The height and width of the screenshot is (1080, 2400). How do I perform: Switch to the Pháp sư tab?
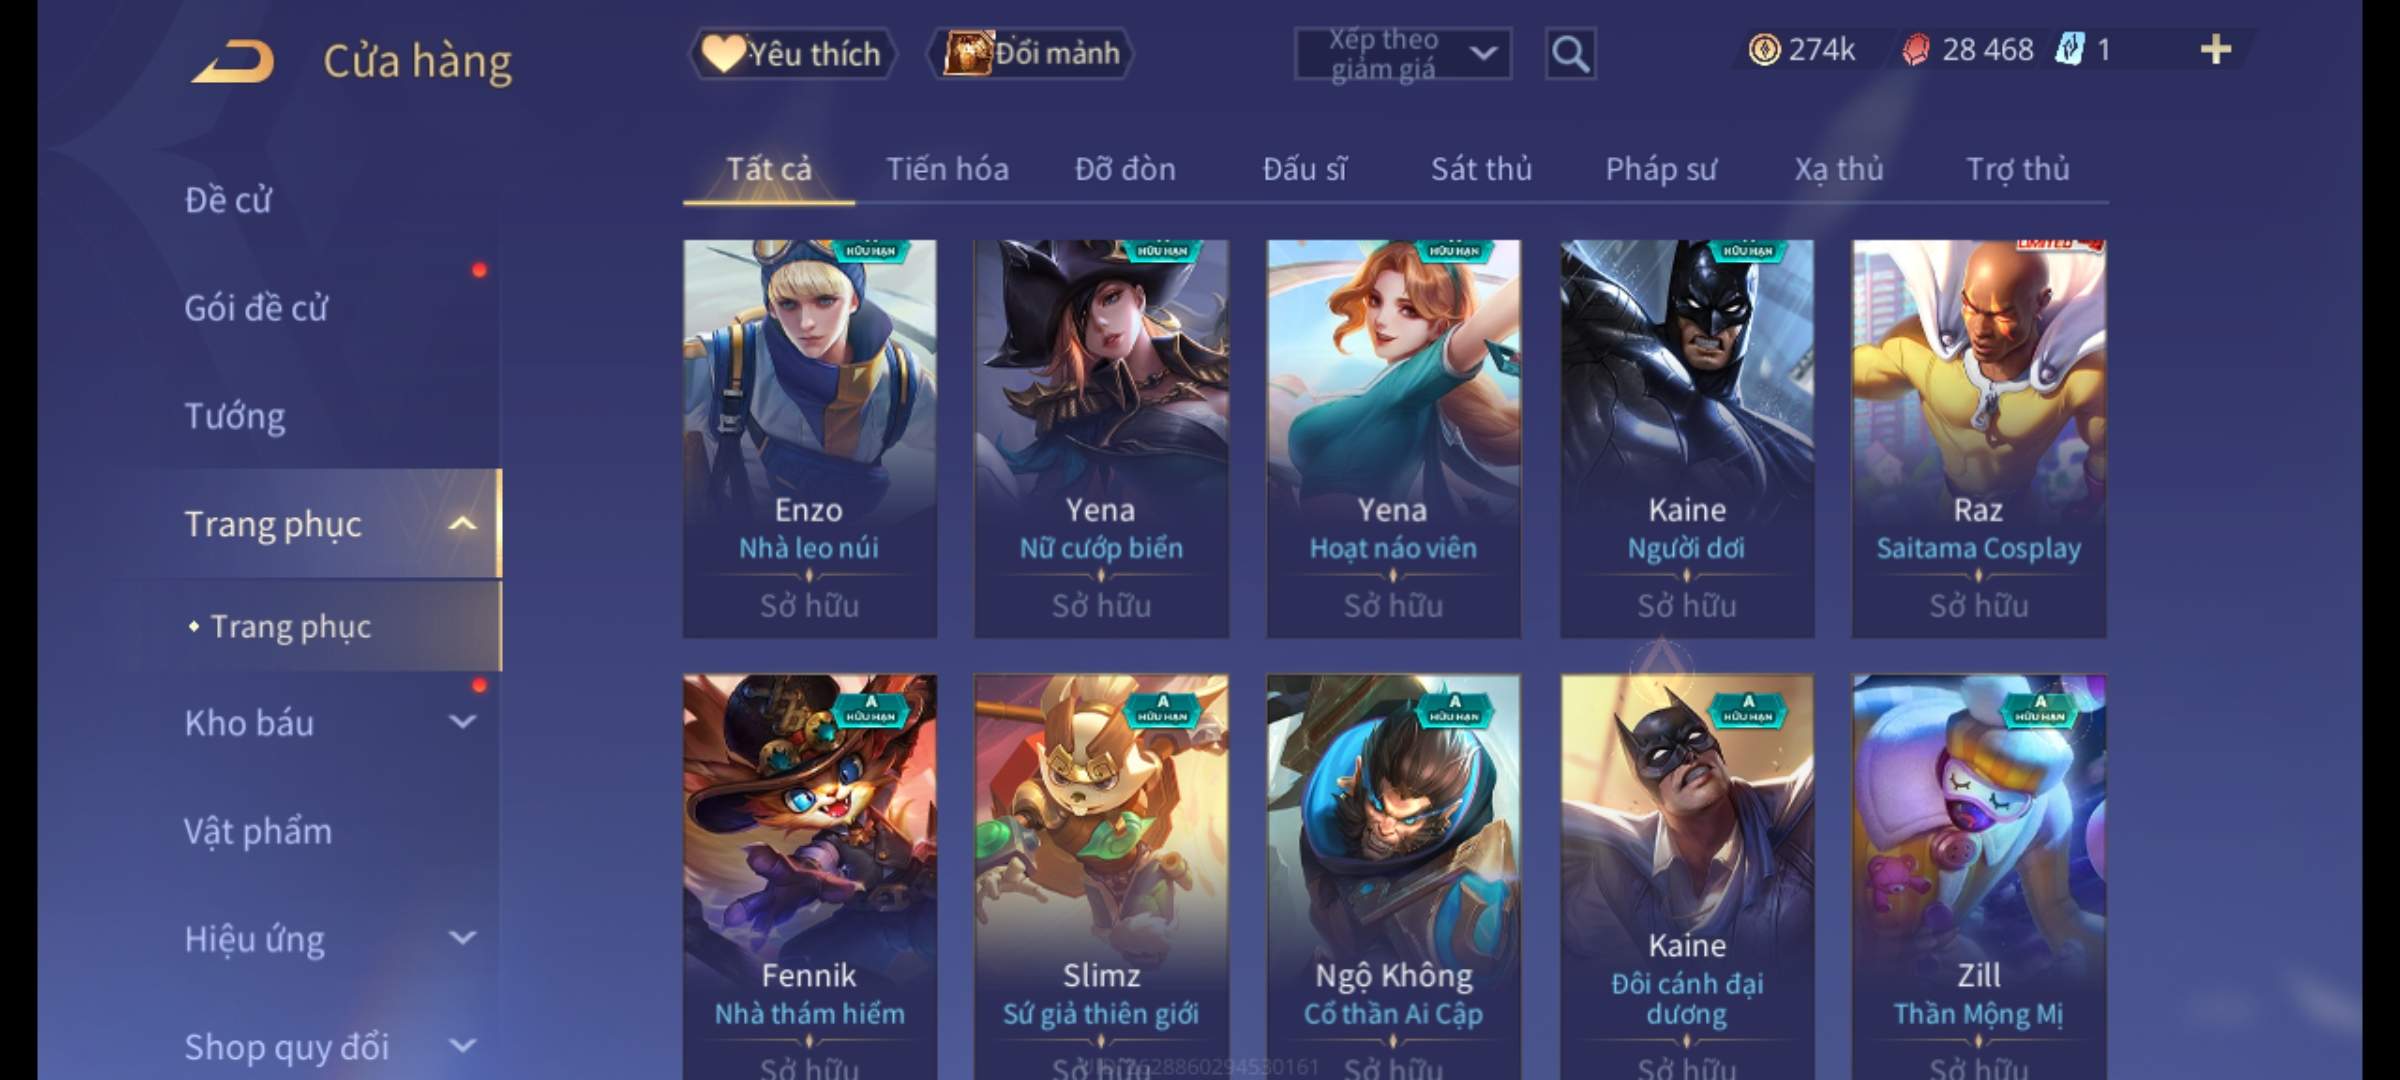1661,169
